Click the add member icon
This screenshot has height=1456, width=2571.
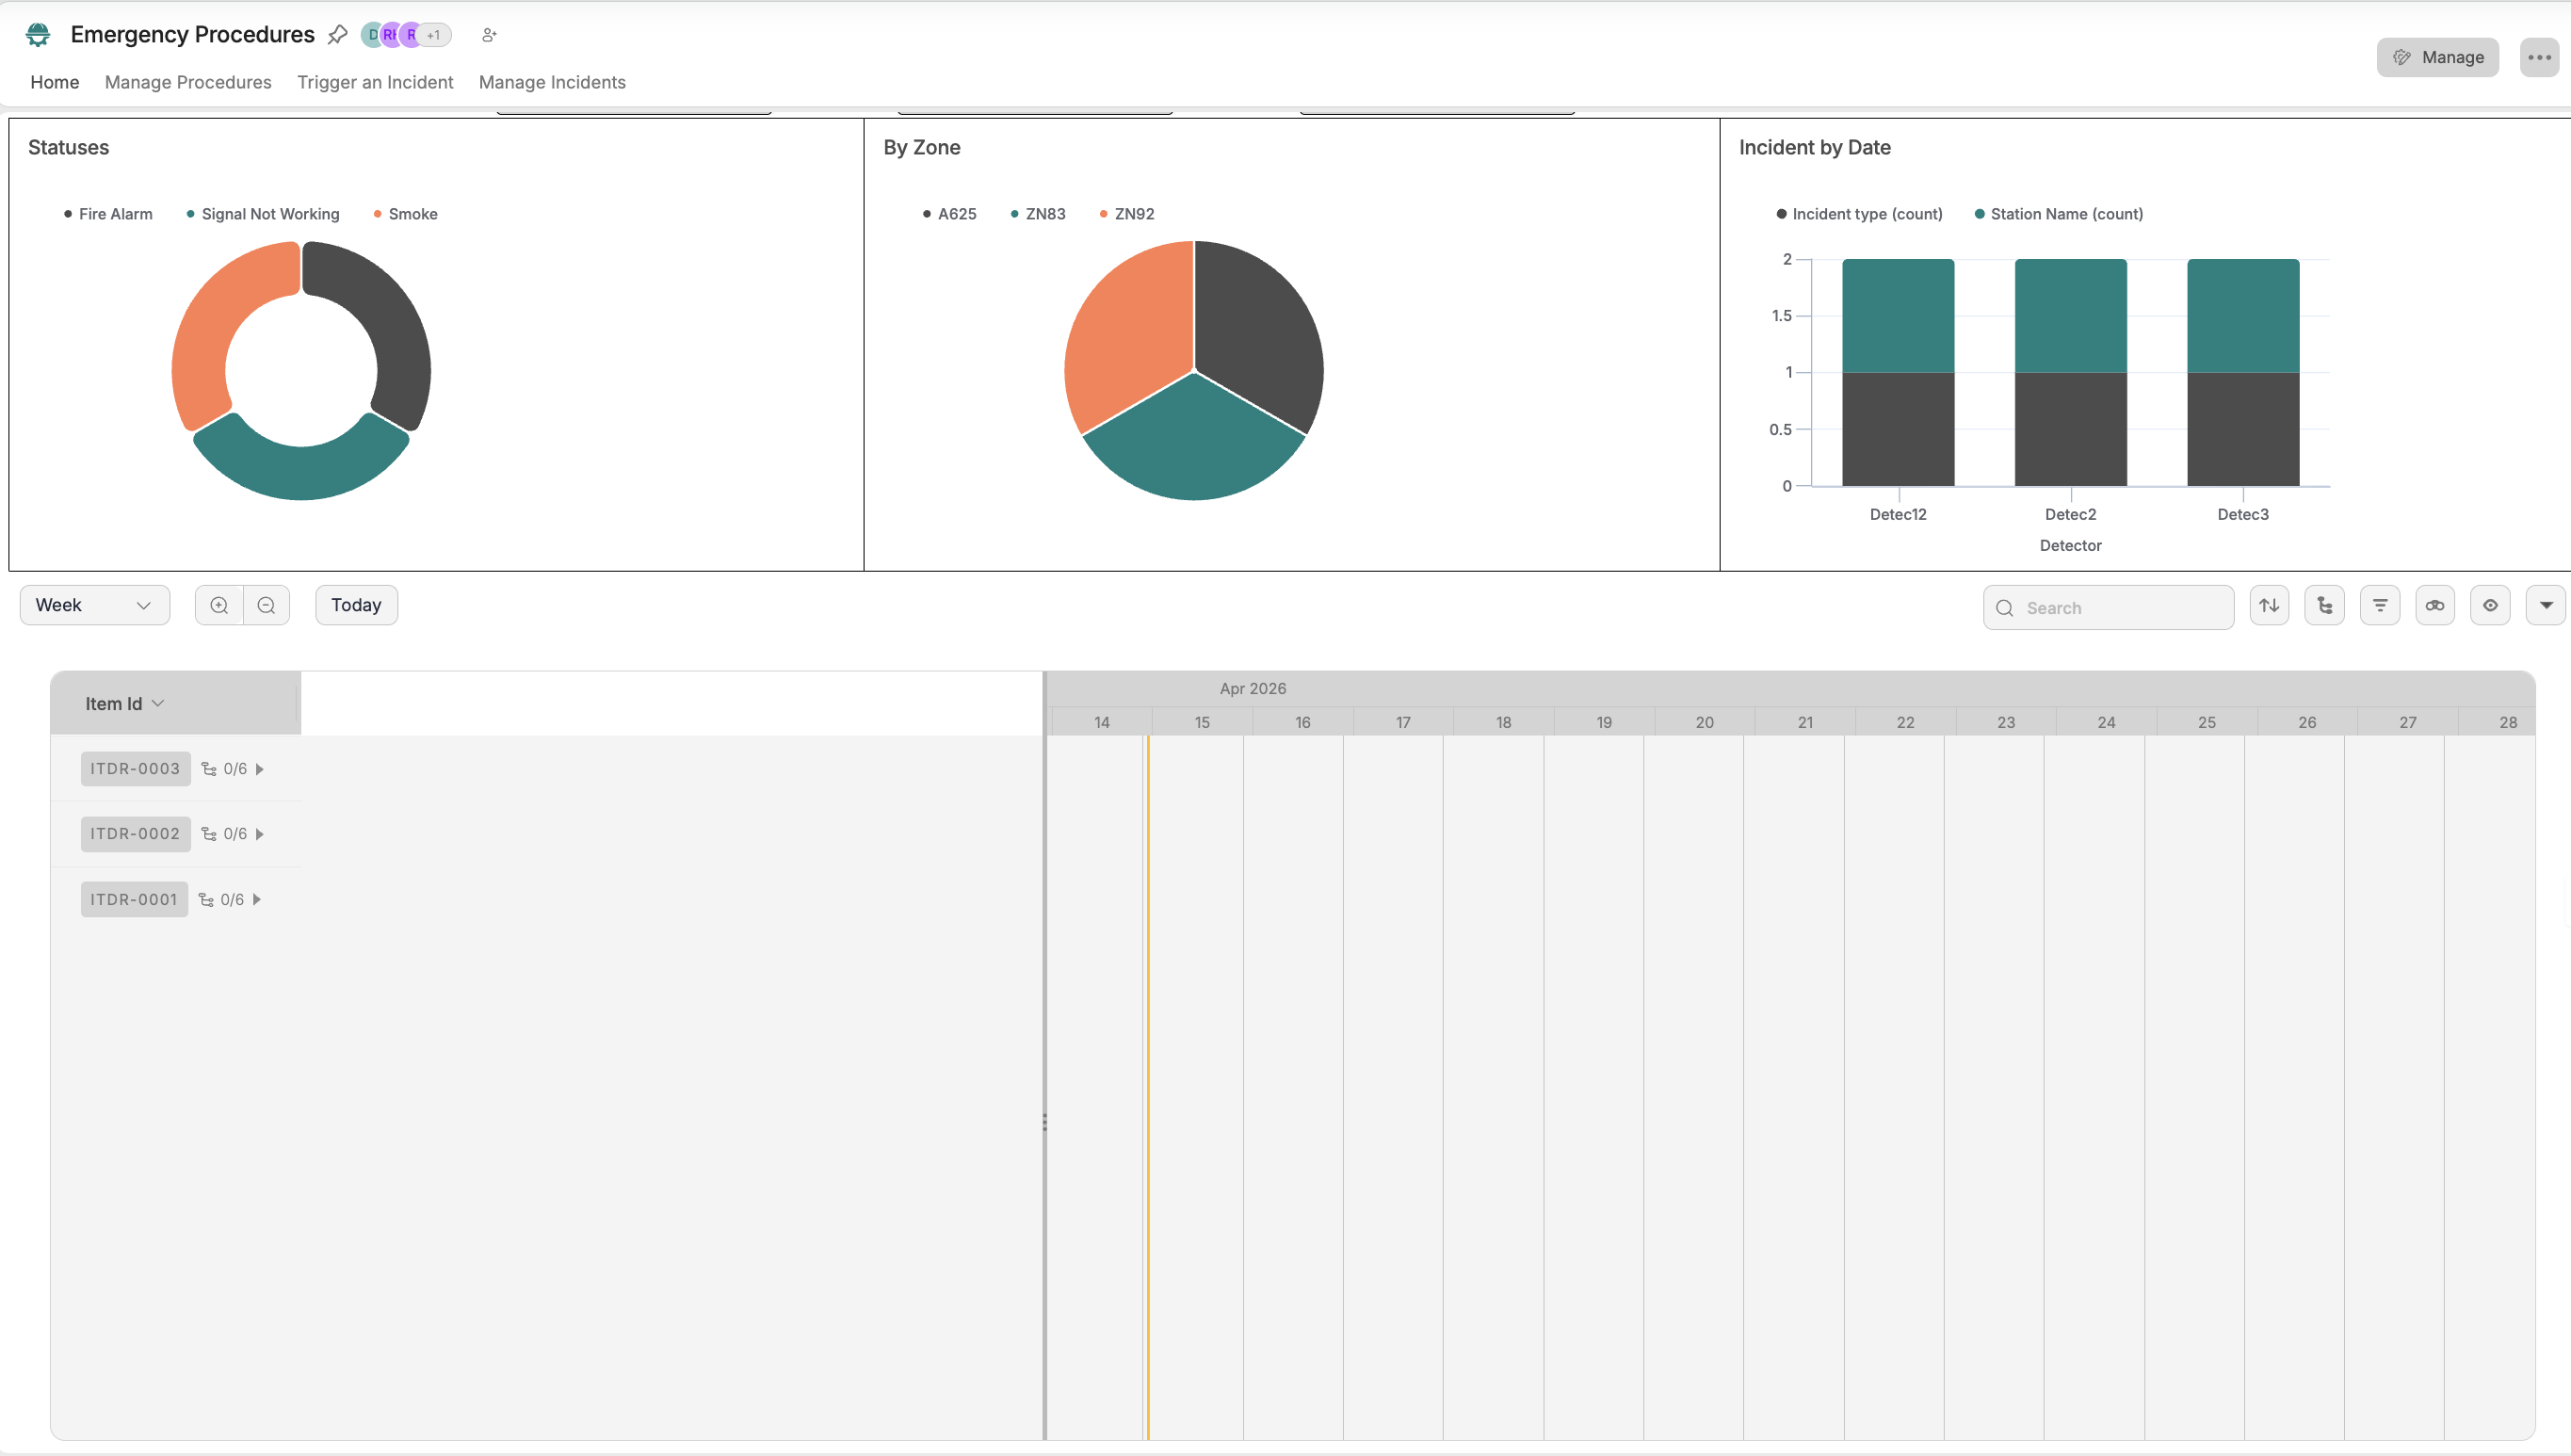coord(489,35)
